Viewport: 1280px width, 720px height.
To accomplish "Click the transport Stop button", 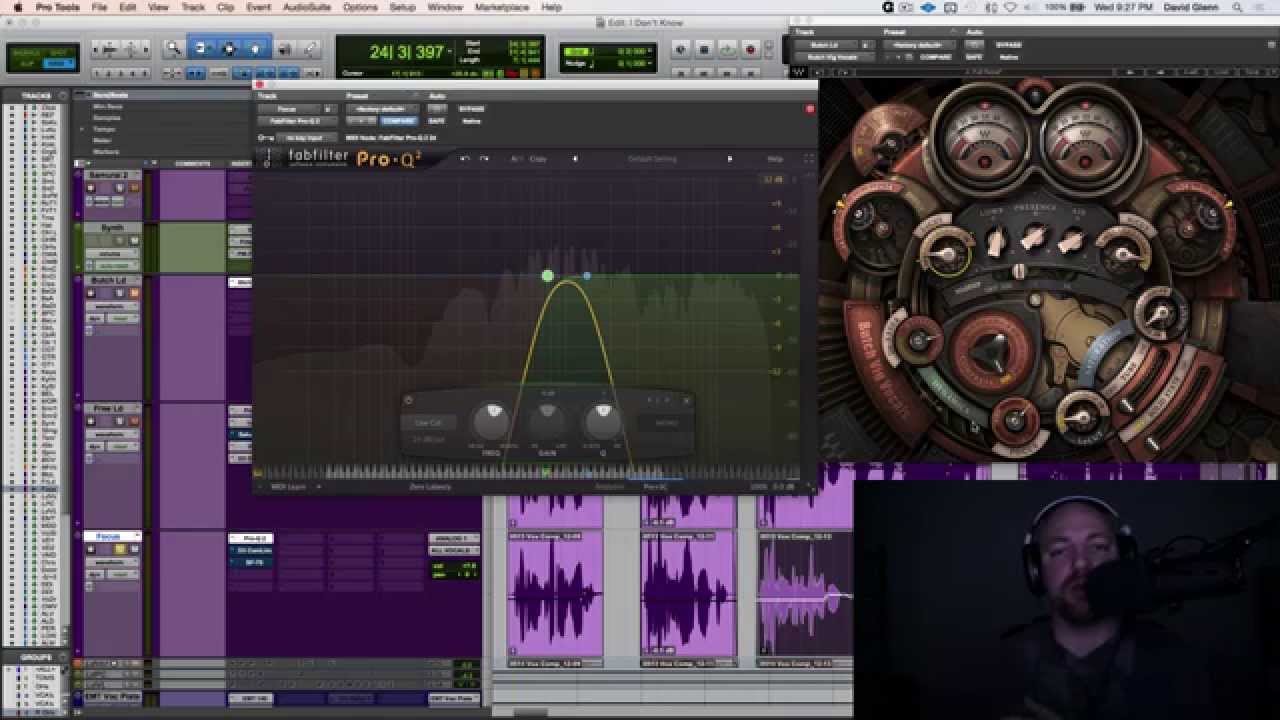I will (x=704, y=49).
